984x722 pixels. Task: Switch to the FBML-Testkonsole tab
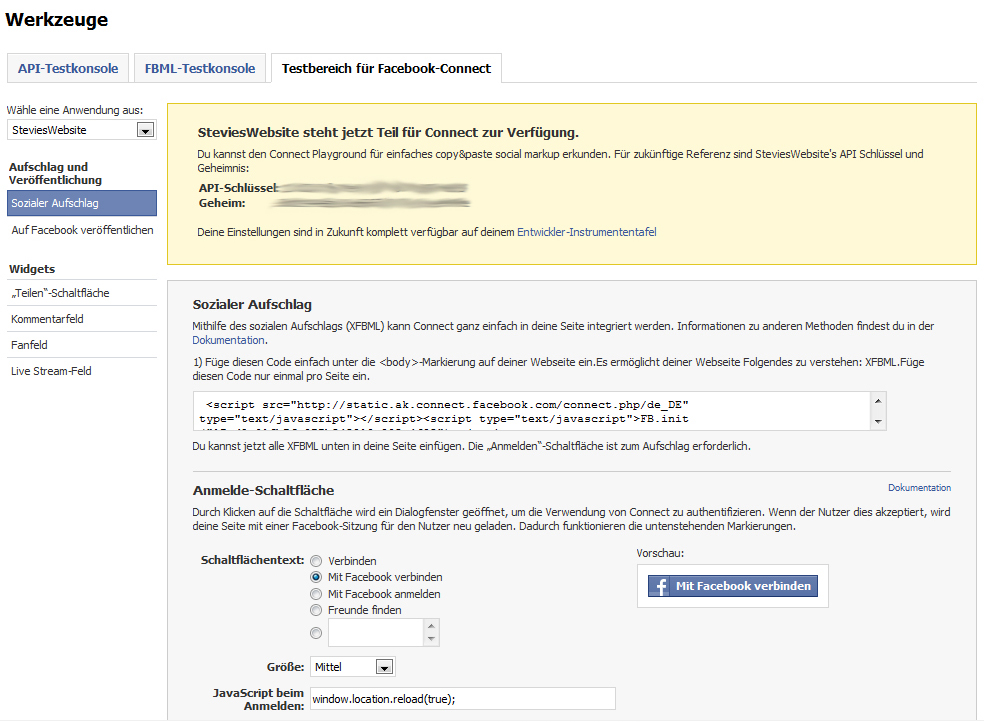click(200, 68)
